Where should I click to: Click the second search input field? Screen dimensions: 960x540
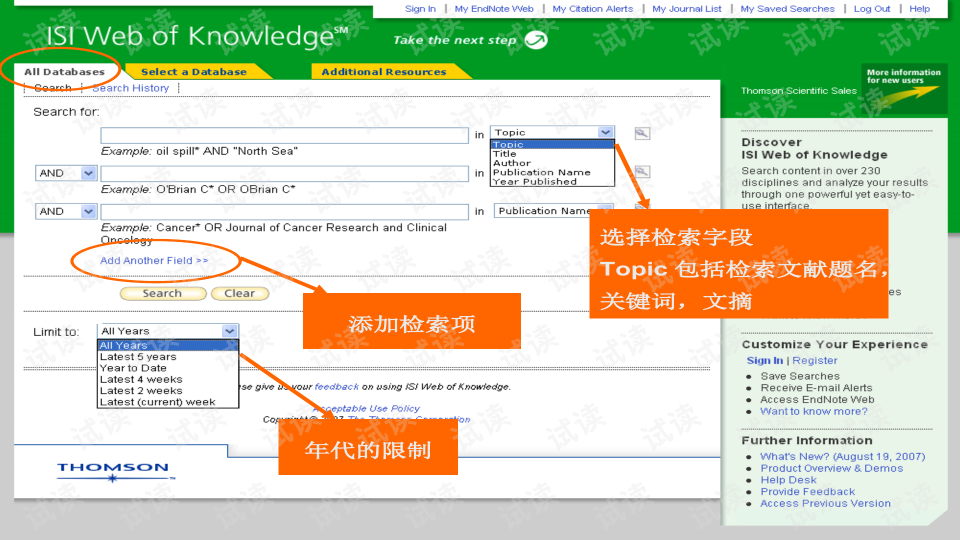click(x=285, y=174)
